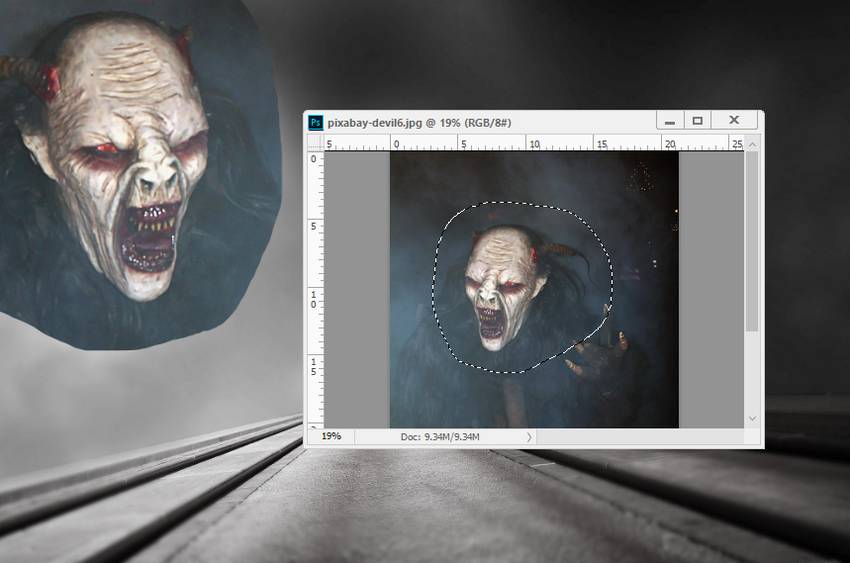This screenshot has width=850, height=563.
Task: Click inside the selected devil face in document
Action: [502, 289]
